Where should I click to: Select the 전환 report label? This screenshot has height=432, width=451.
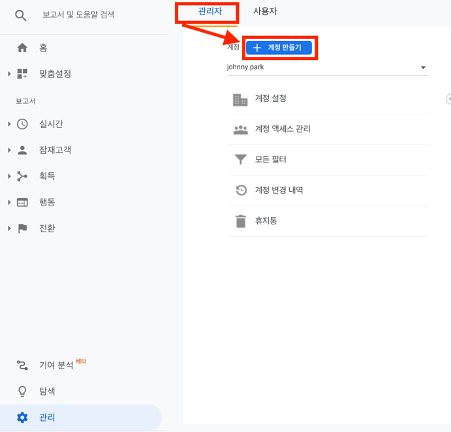pos(47,228)
